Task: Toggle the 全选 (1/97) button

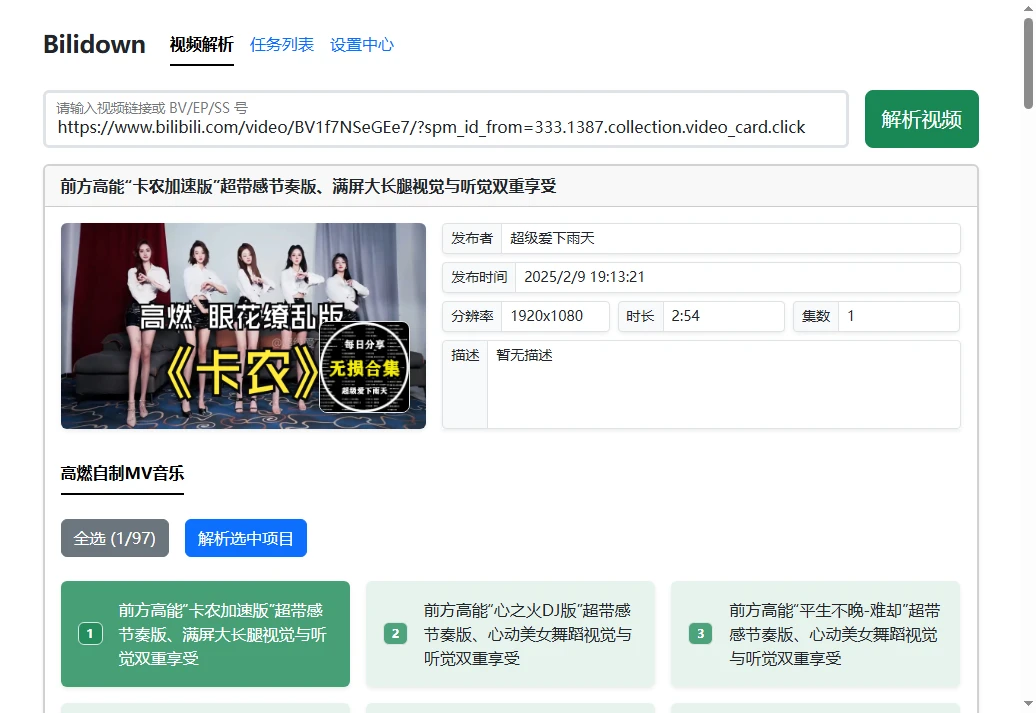Action: 115,538
